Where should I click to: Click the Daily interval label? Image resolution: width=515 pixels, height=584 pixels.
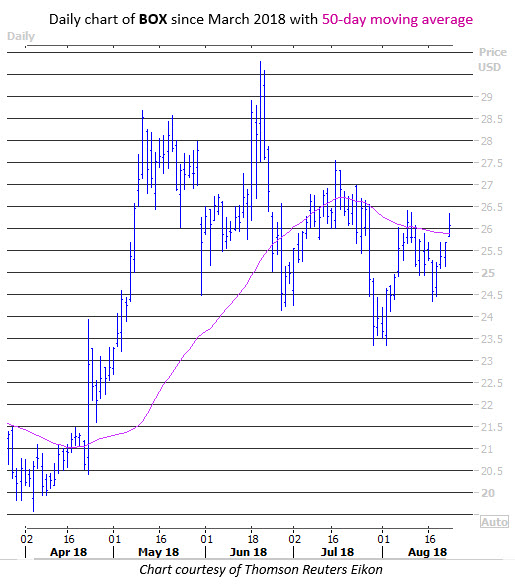pos(21,36)
